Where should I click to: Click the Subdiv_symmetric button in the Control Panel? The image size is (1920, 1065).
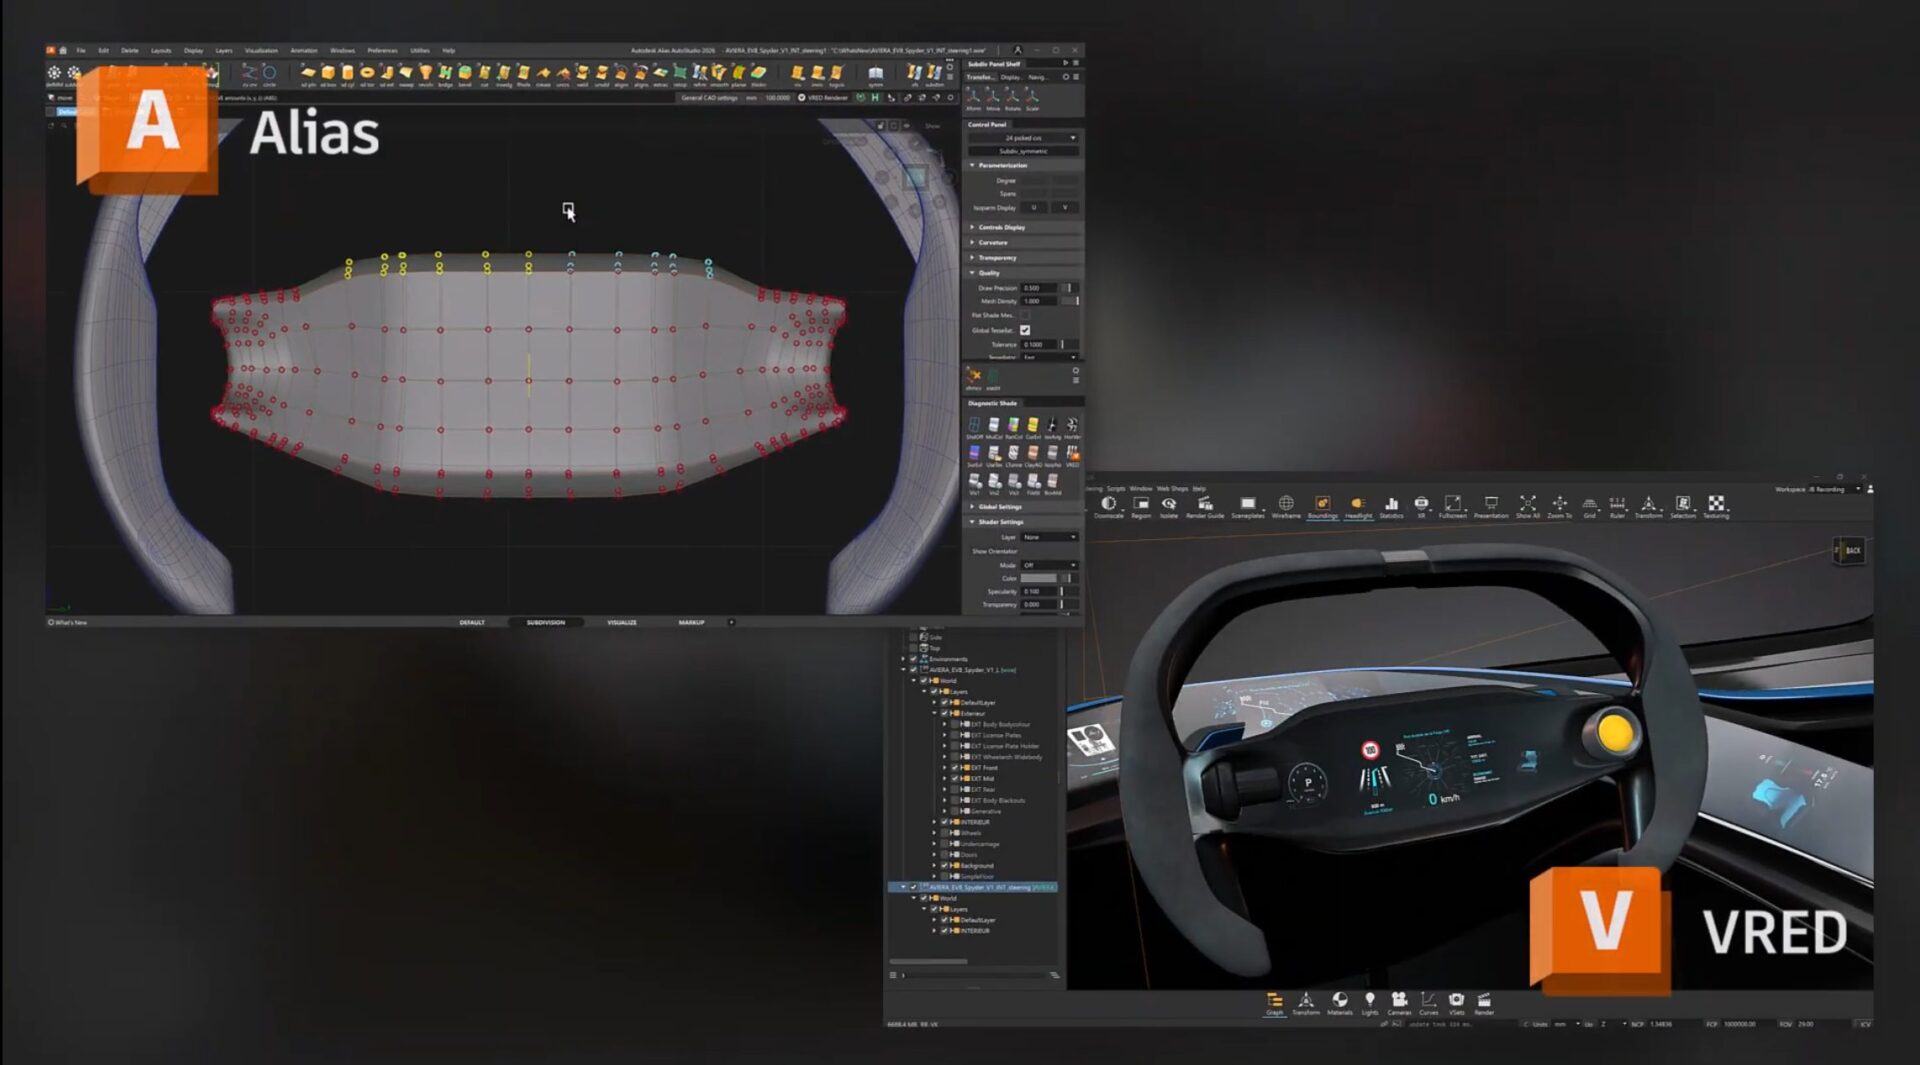[1023, 150]
